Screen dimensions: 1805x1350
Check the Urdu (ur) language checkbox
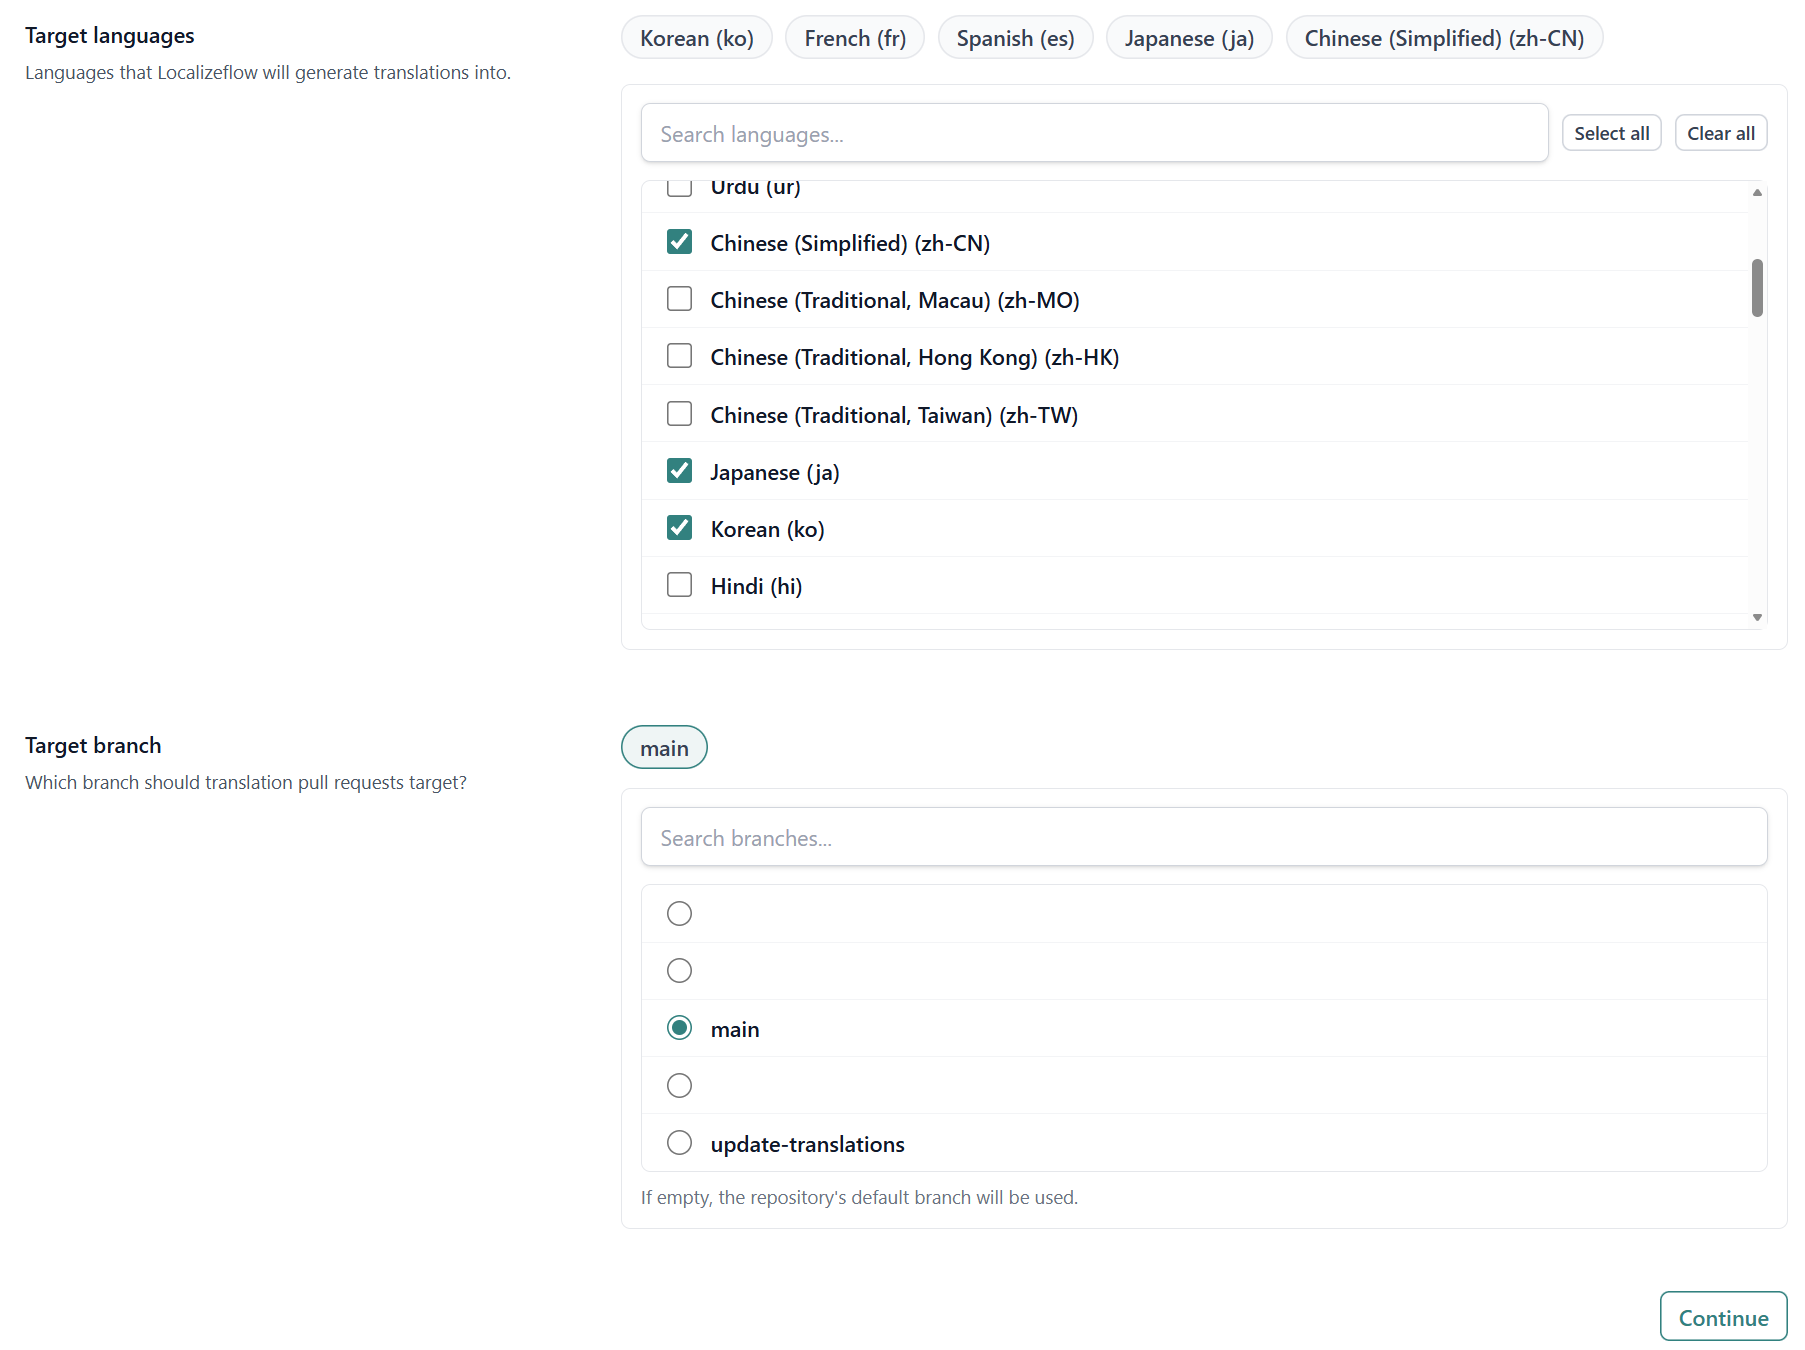[679, 185]
